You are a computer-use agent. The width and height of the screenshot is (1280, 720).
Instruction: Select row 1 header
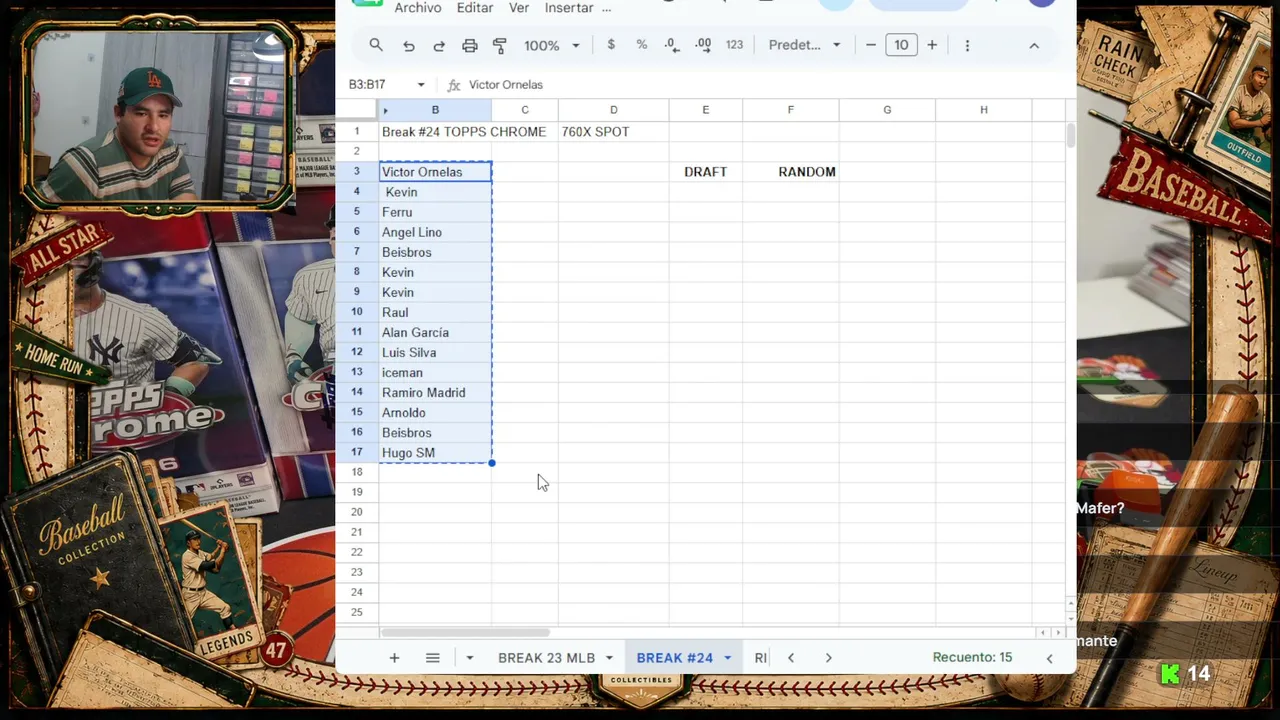(357, 132)
